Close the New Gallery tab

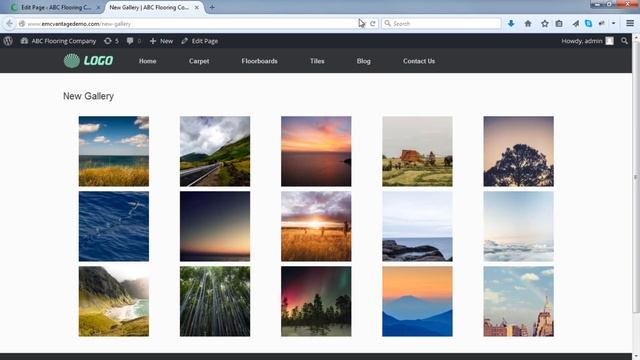[x=197, y=7]
